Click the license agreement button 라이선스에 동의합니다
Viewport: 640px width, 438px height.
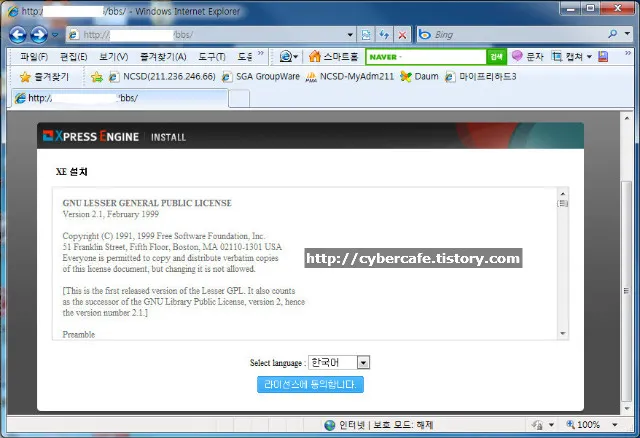tap(310, 384)
